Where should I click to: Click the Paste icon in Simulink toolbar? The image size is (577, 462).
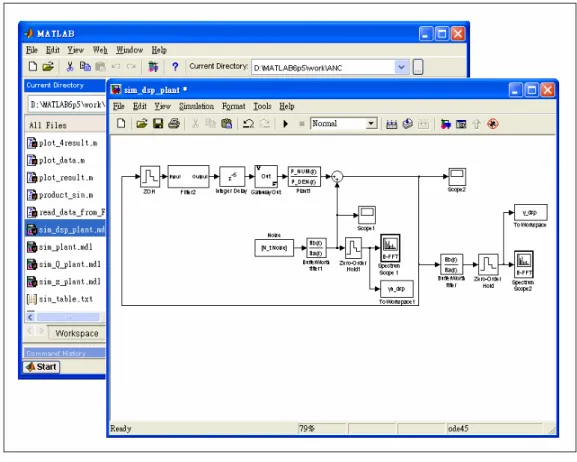[x=227, y=124]
